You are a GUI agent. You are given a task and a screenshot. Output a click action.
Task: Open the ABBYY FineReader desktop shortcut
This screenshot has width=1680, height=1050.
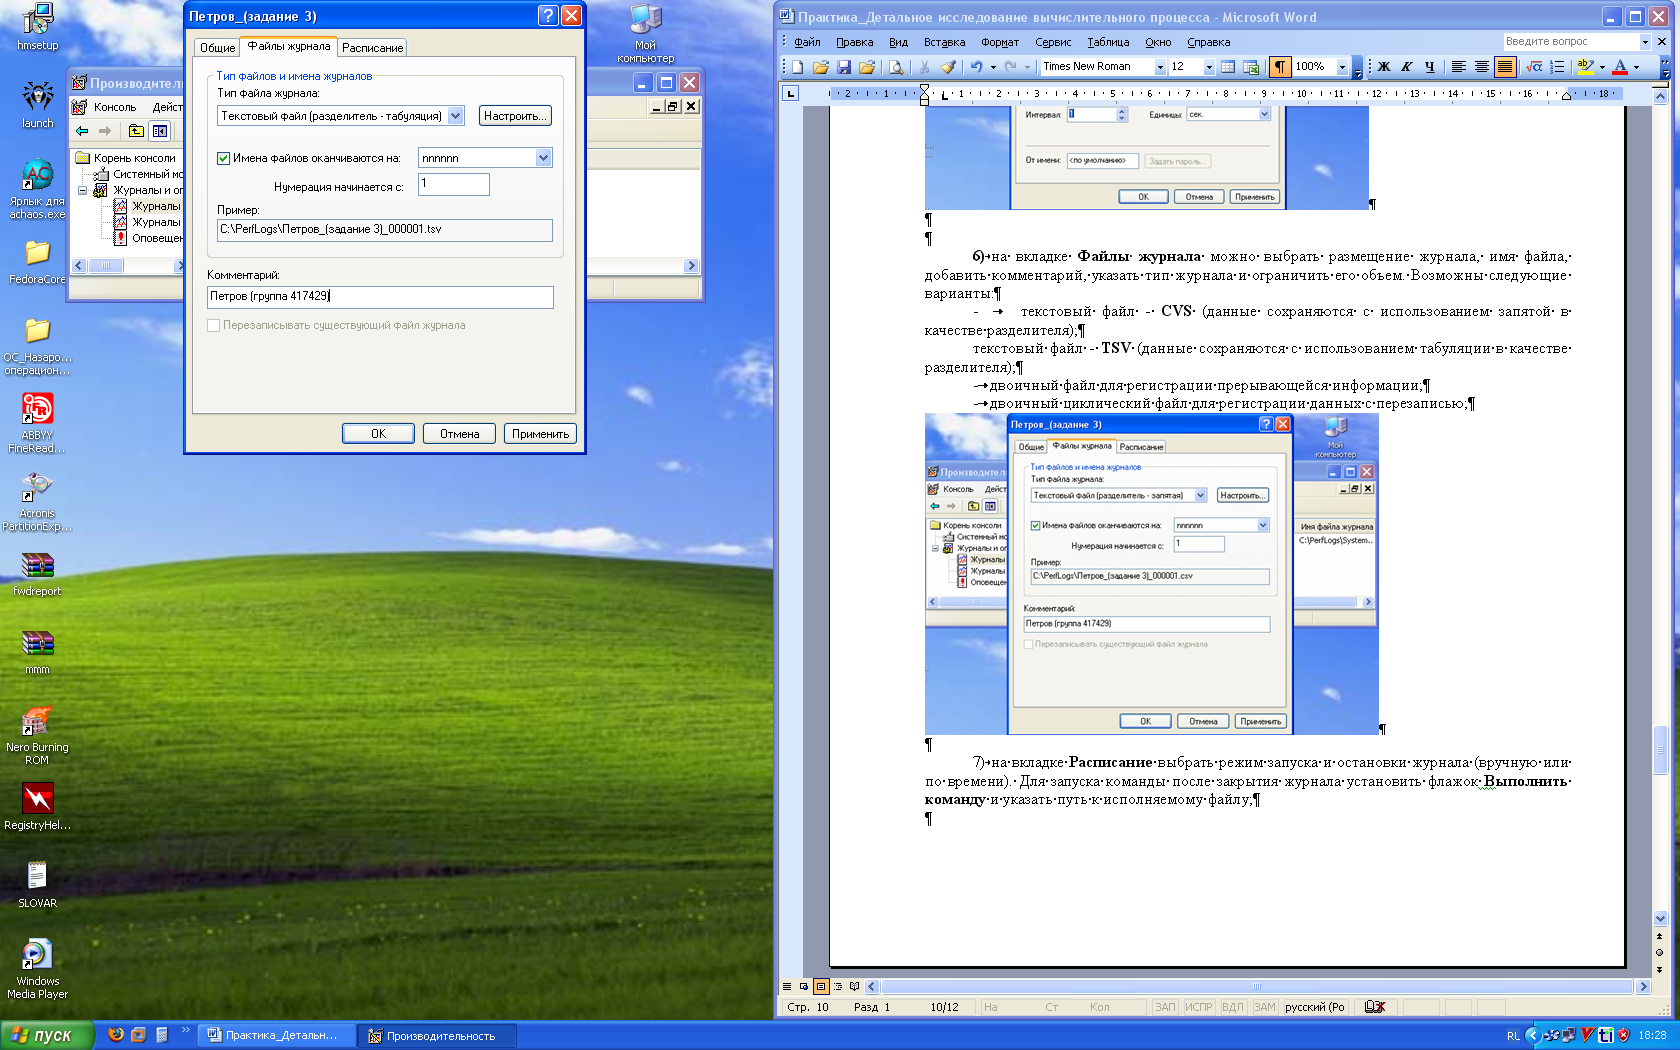point(37,422)
